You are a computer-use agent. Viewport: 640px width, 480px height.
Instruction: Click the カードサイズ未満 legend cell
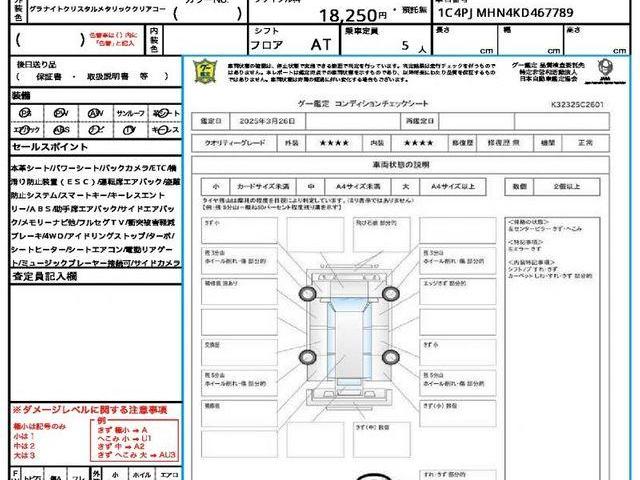click(x=263, y=187)
